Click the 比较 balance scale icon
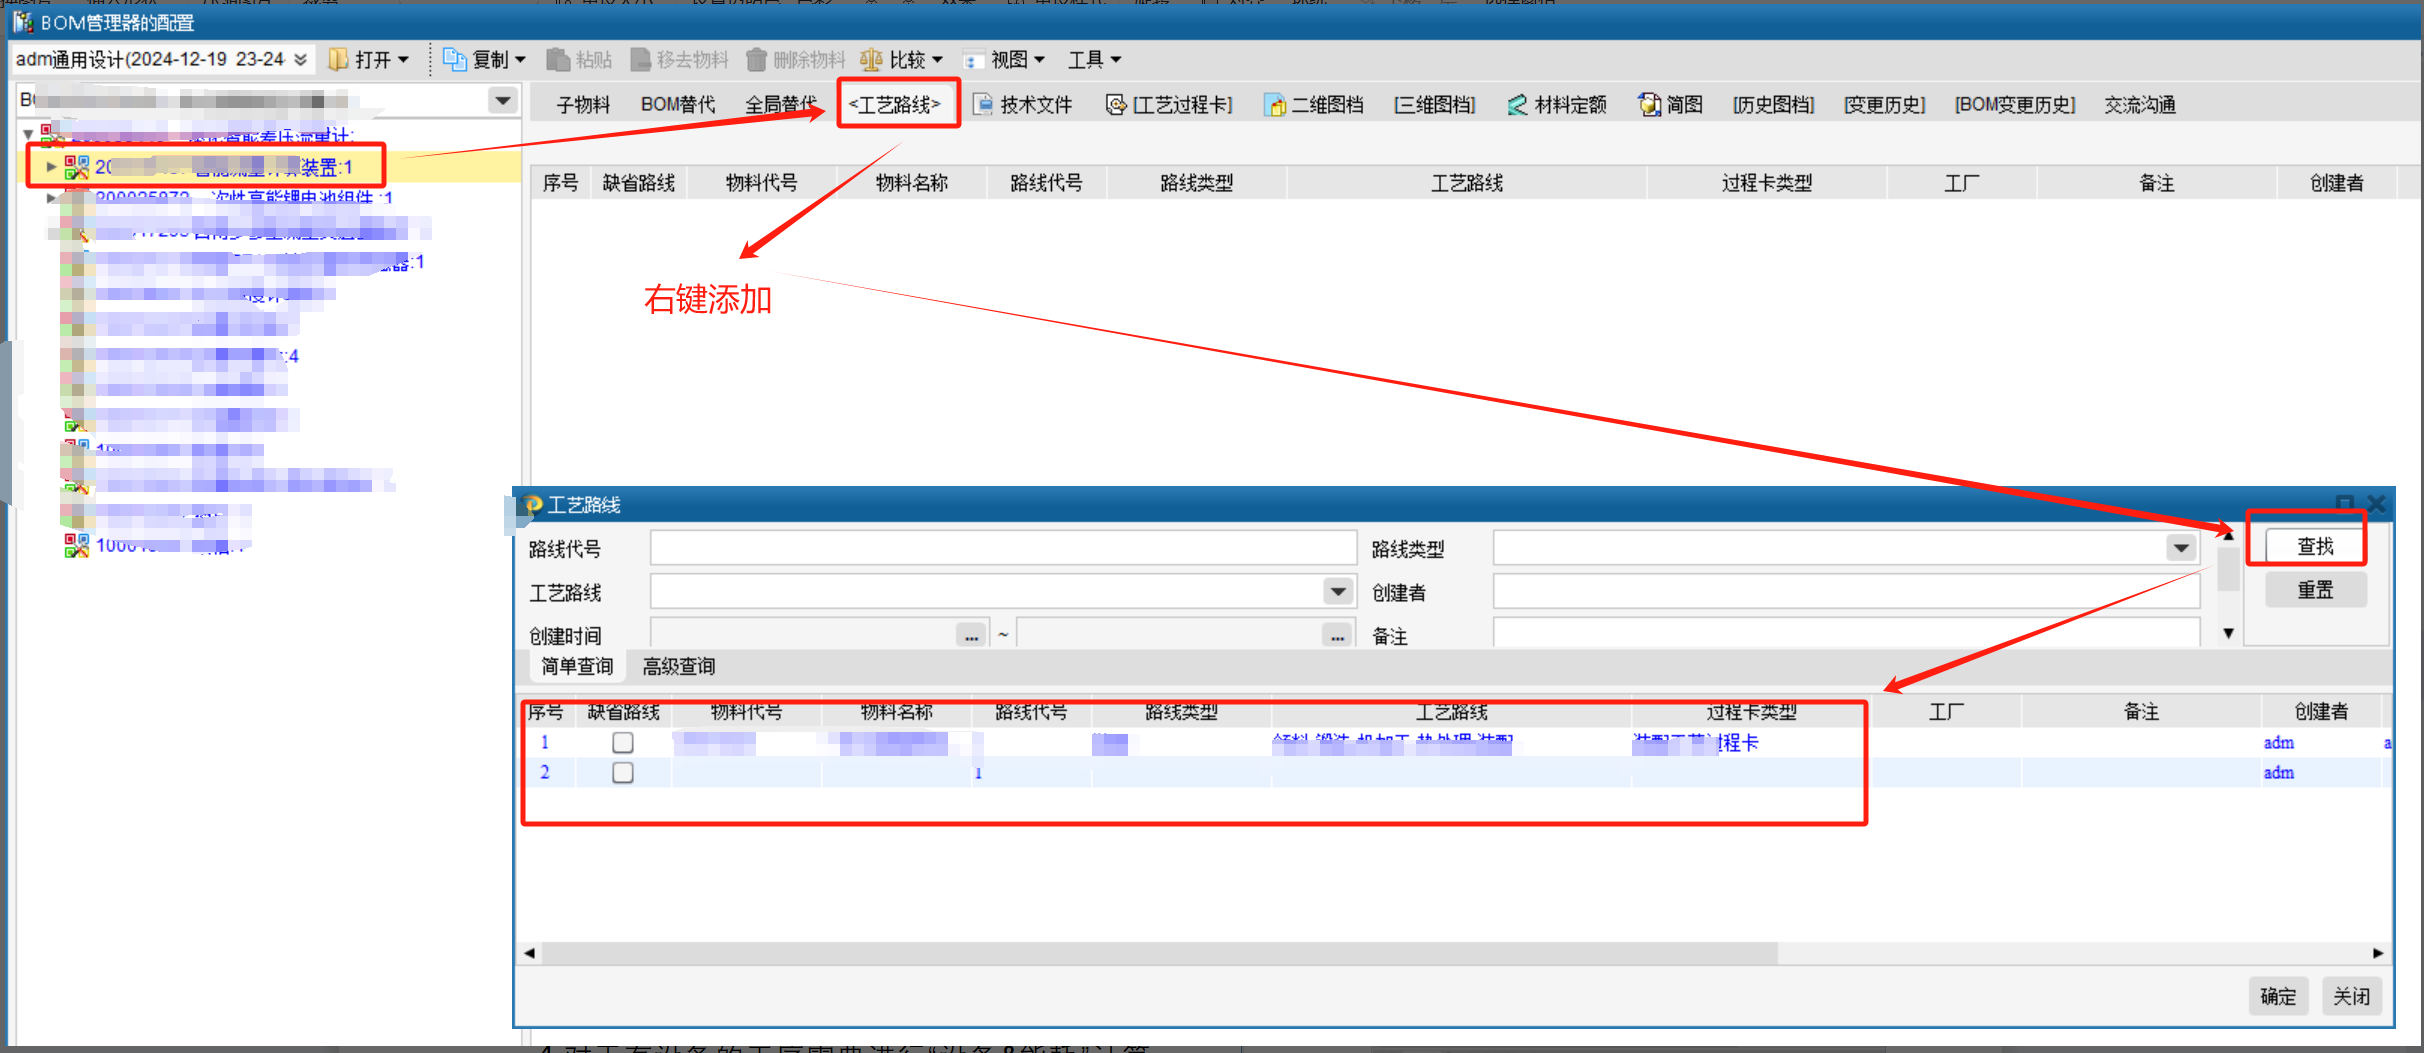 (x=871, y=60)
